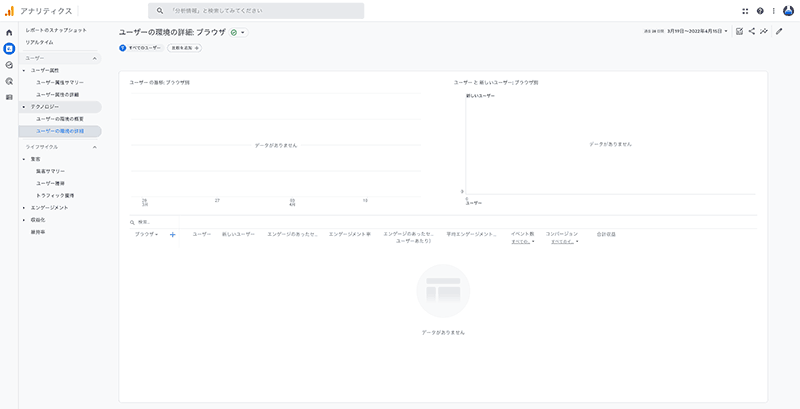Click the pencil Customize report icon

pyautogui.click(x=780, y=31)
